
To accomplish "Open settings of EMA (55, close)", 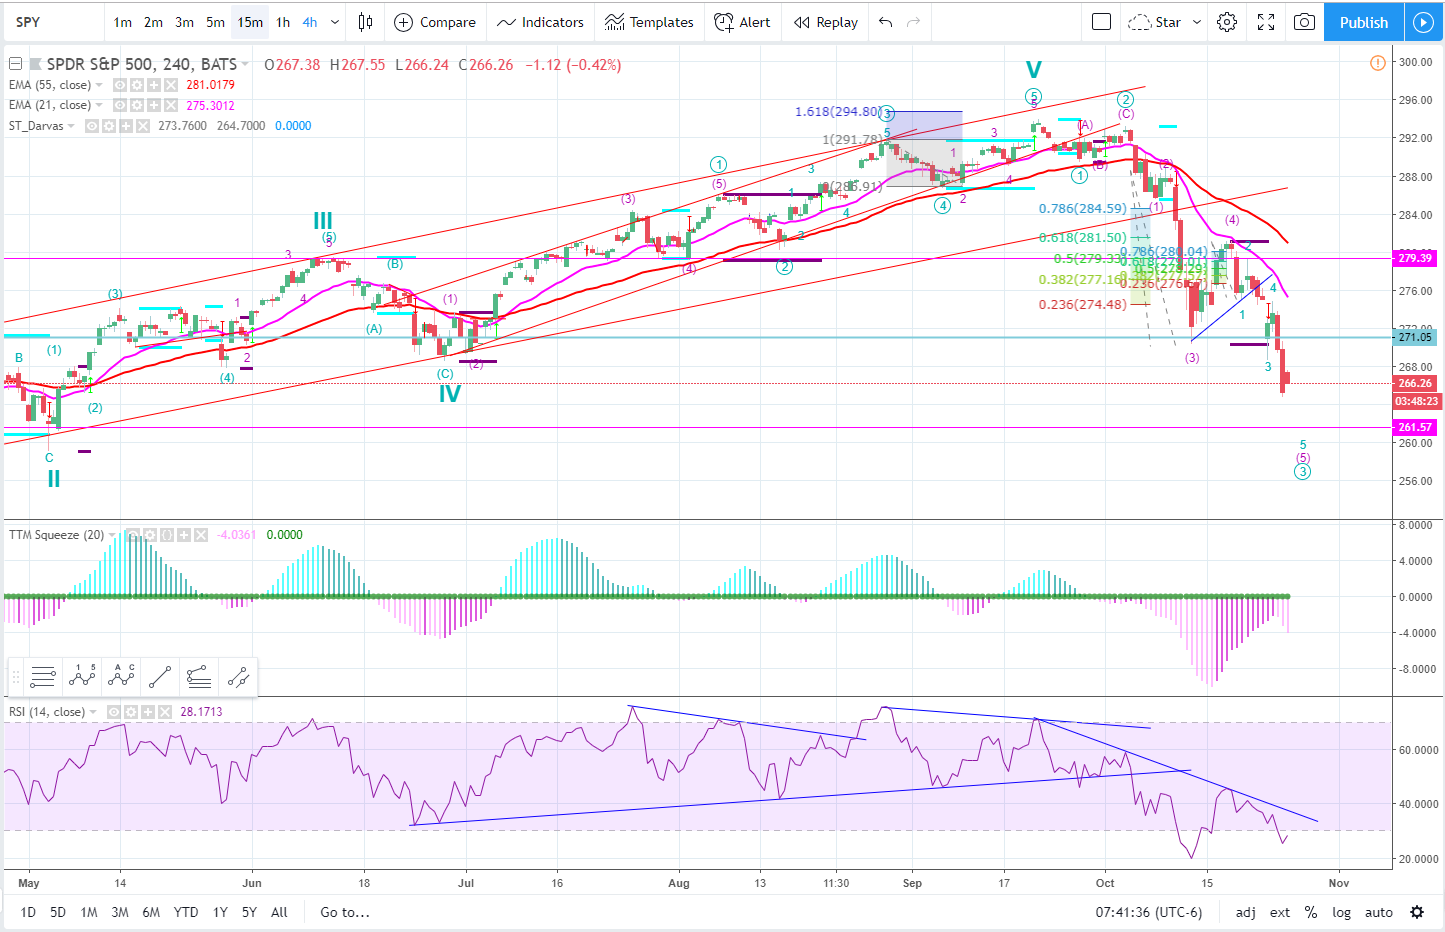I will (137, 85).
